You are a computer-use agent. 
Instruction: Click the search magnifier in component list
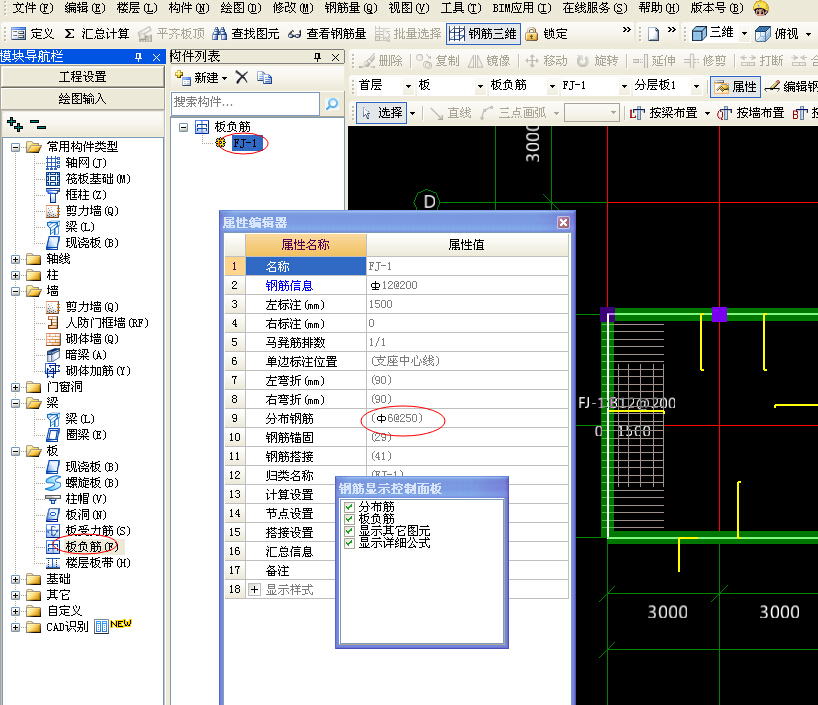tap(331, 103)
